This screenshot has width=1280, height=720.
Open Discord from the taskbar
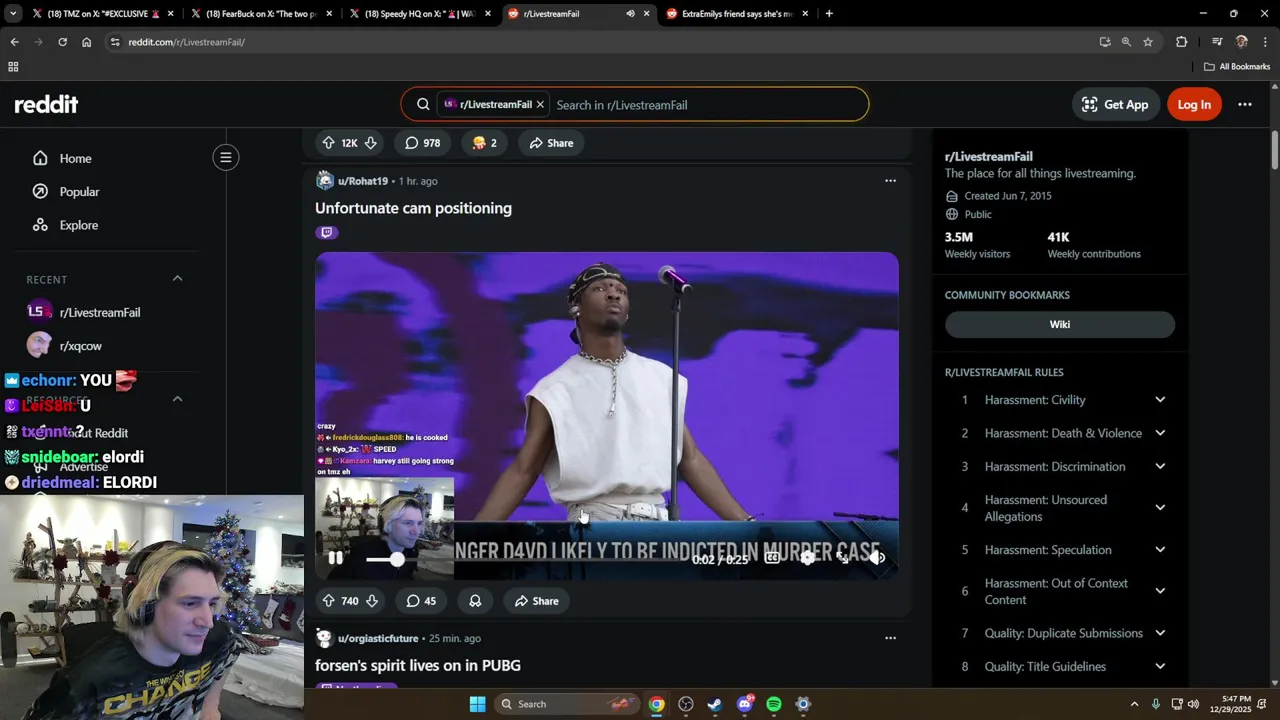click(744, 704)
